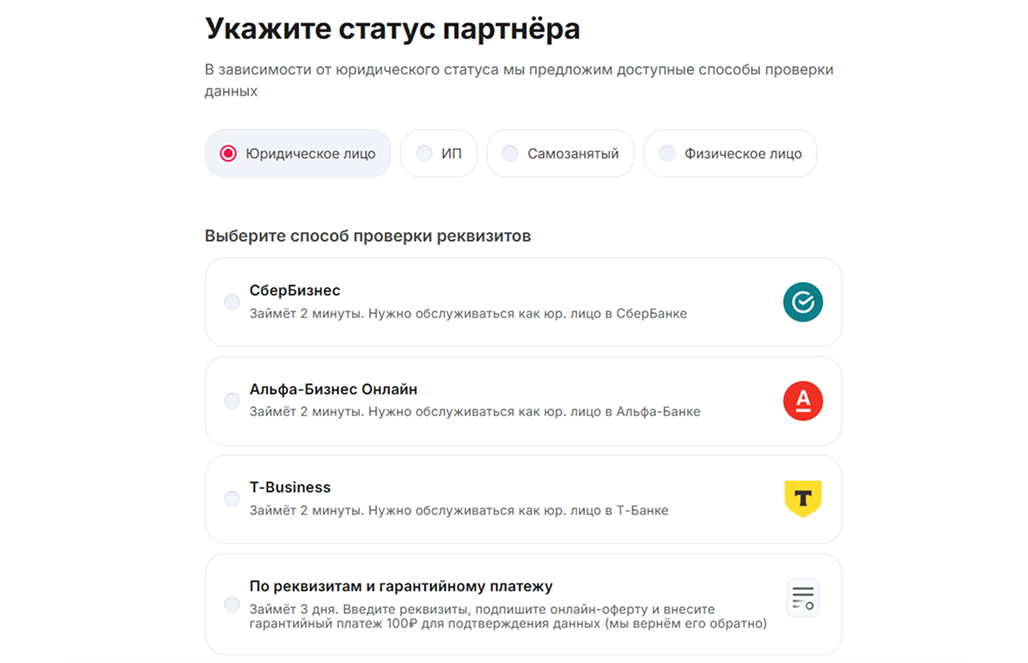Image resolution: width=1028 pixels, height=663 pixels.
Task: Click the СберБизнес card title
Action: [x=295, y=291]
